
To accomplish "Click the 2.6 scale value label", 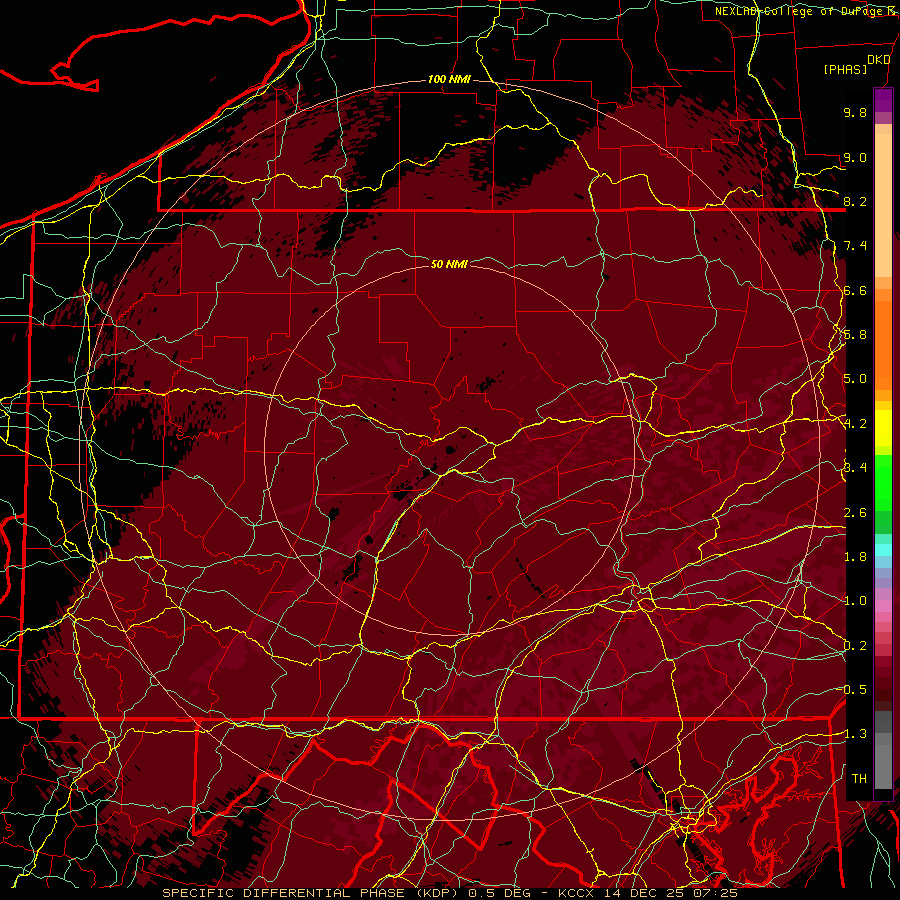I will [x=855, y=512].
